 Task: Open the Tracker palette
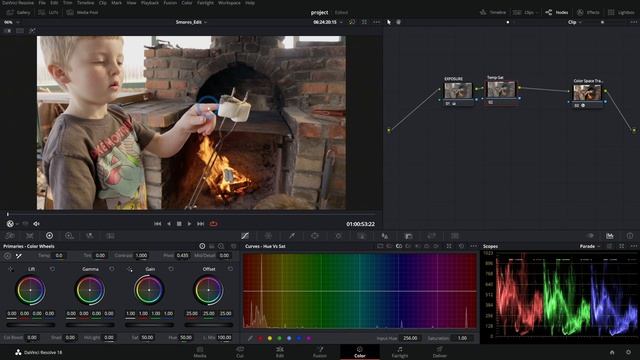tap(338, 236)
